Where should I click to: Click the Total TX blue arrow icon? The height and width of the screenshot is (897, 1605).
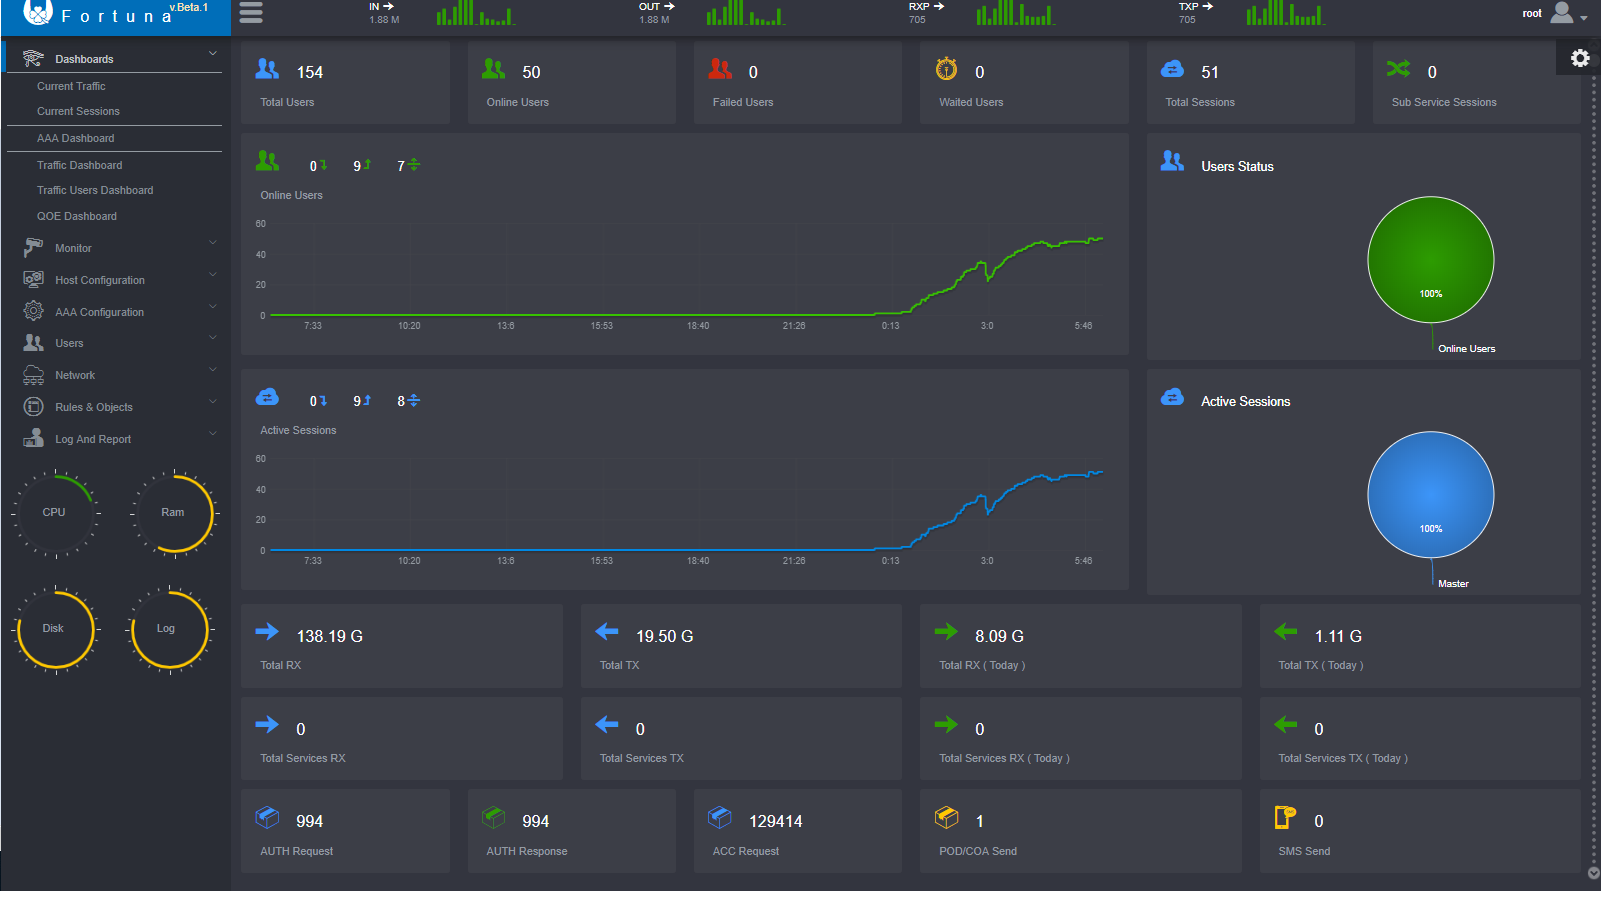[x=607, y=631]
